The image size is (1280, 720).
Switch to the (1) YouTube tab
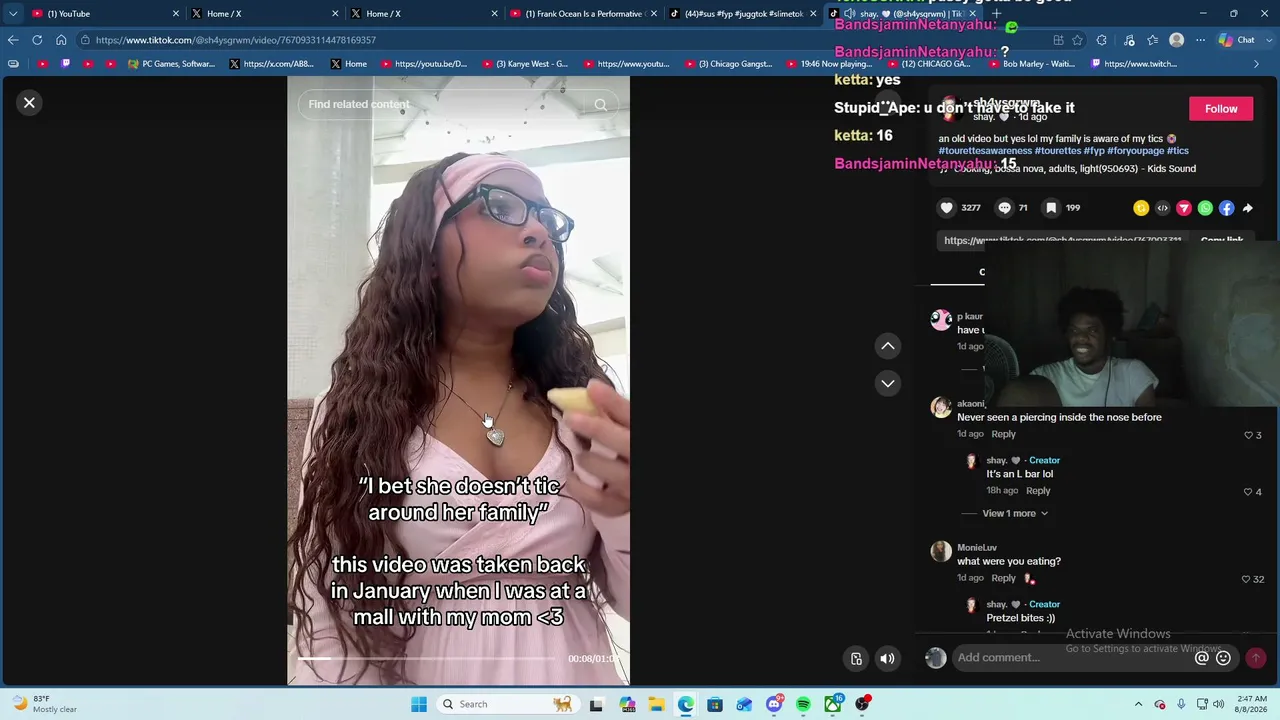click(98, 13)
